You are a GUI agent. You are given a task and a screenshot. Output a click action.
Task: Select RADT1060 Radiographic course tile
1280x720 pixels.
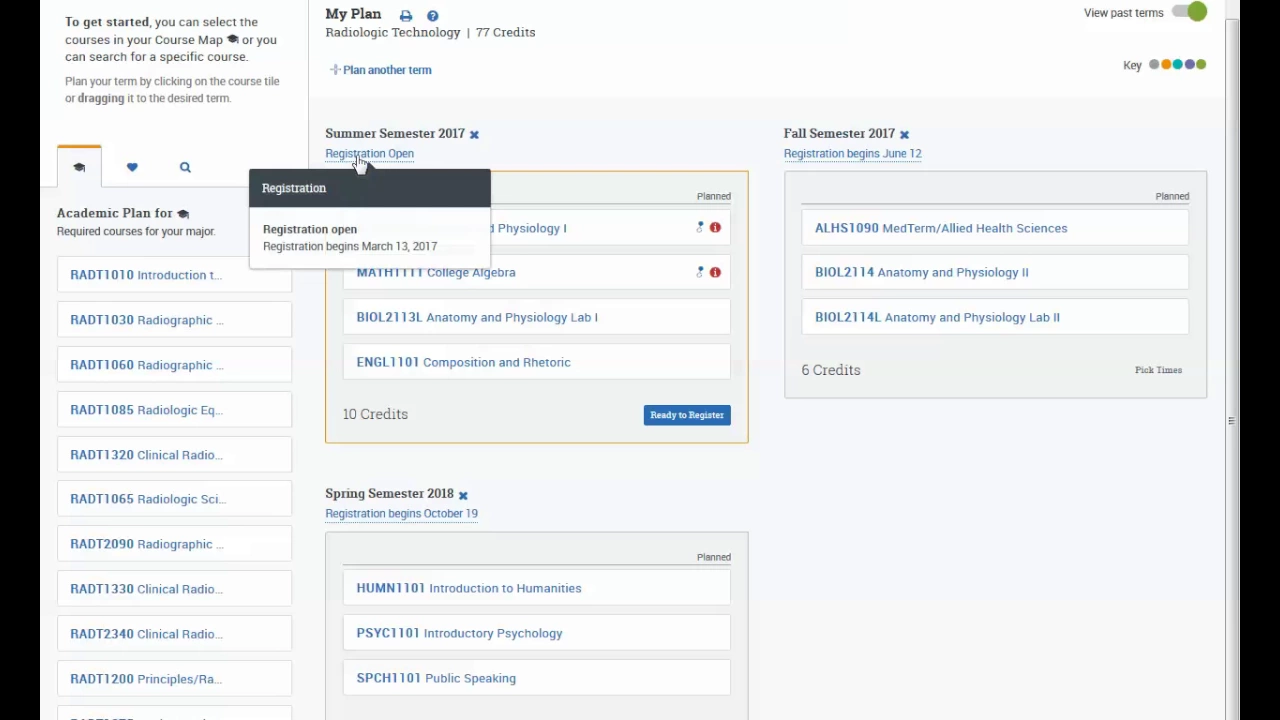pos(174,365)
